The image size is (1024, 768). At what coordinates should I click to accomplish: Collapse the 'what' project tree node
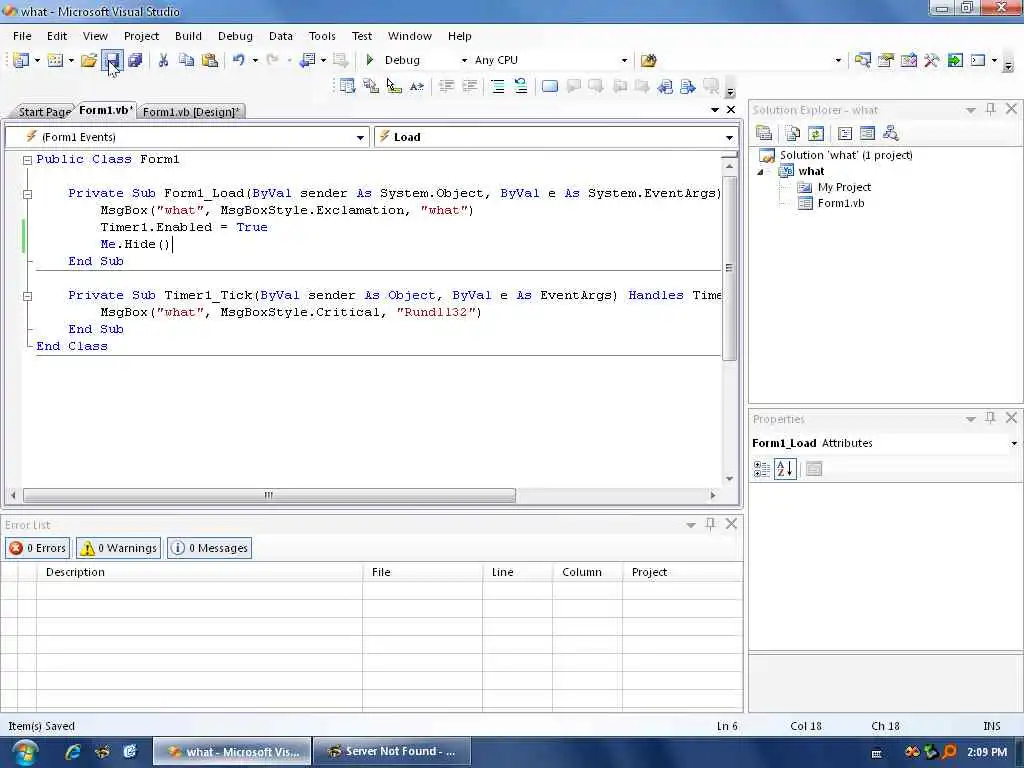(x=760, y=172)
